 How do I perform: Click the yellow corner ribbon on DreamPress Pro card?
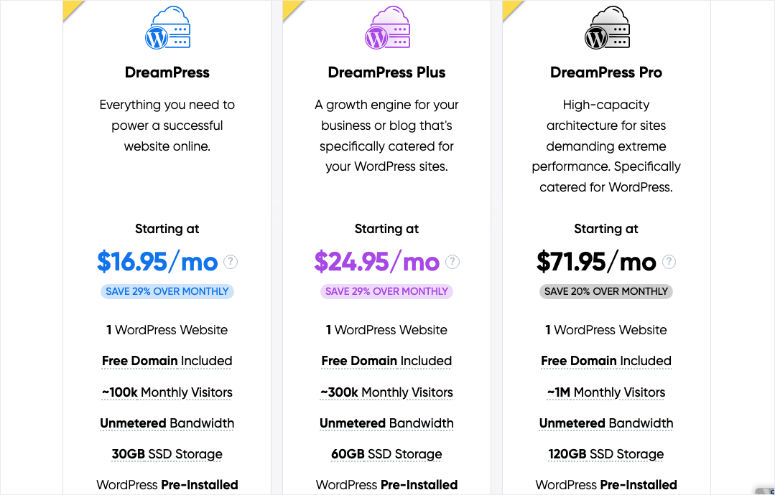(511, 9)
